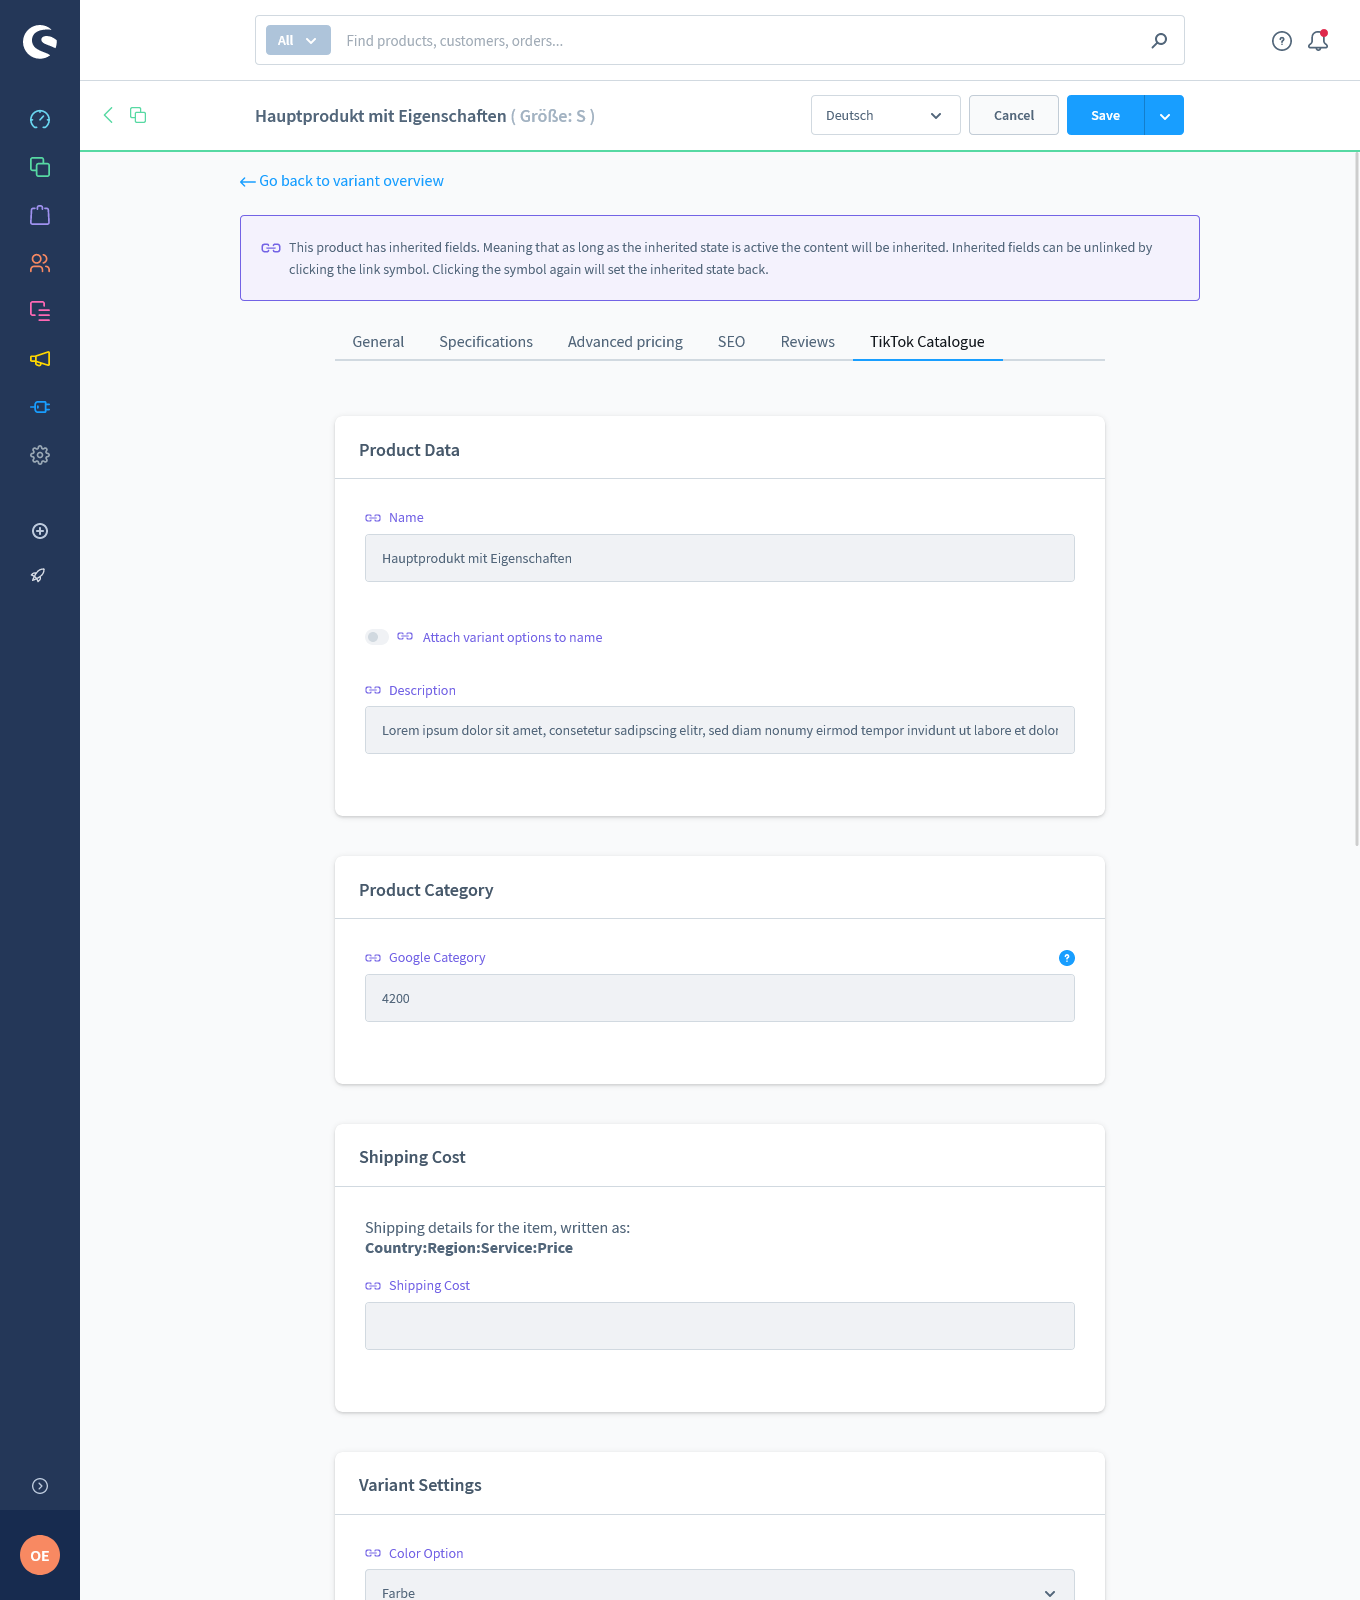1360x1600 pixels.
Task: Open the All search type dropdown
Action: (x=298, y=41)
